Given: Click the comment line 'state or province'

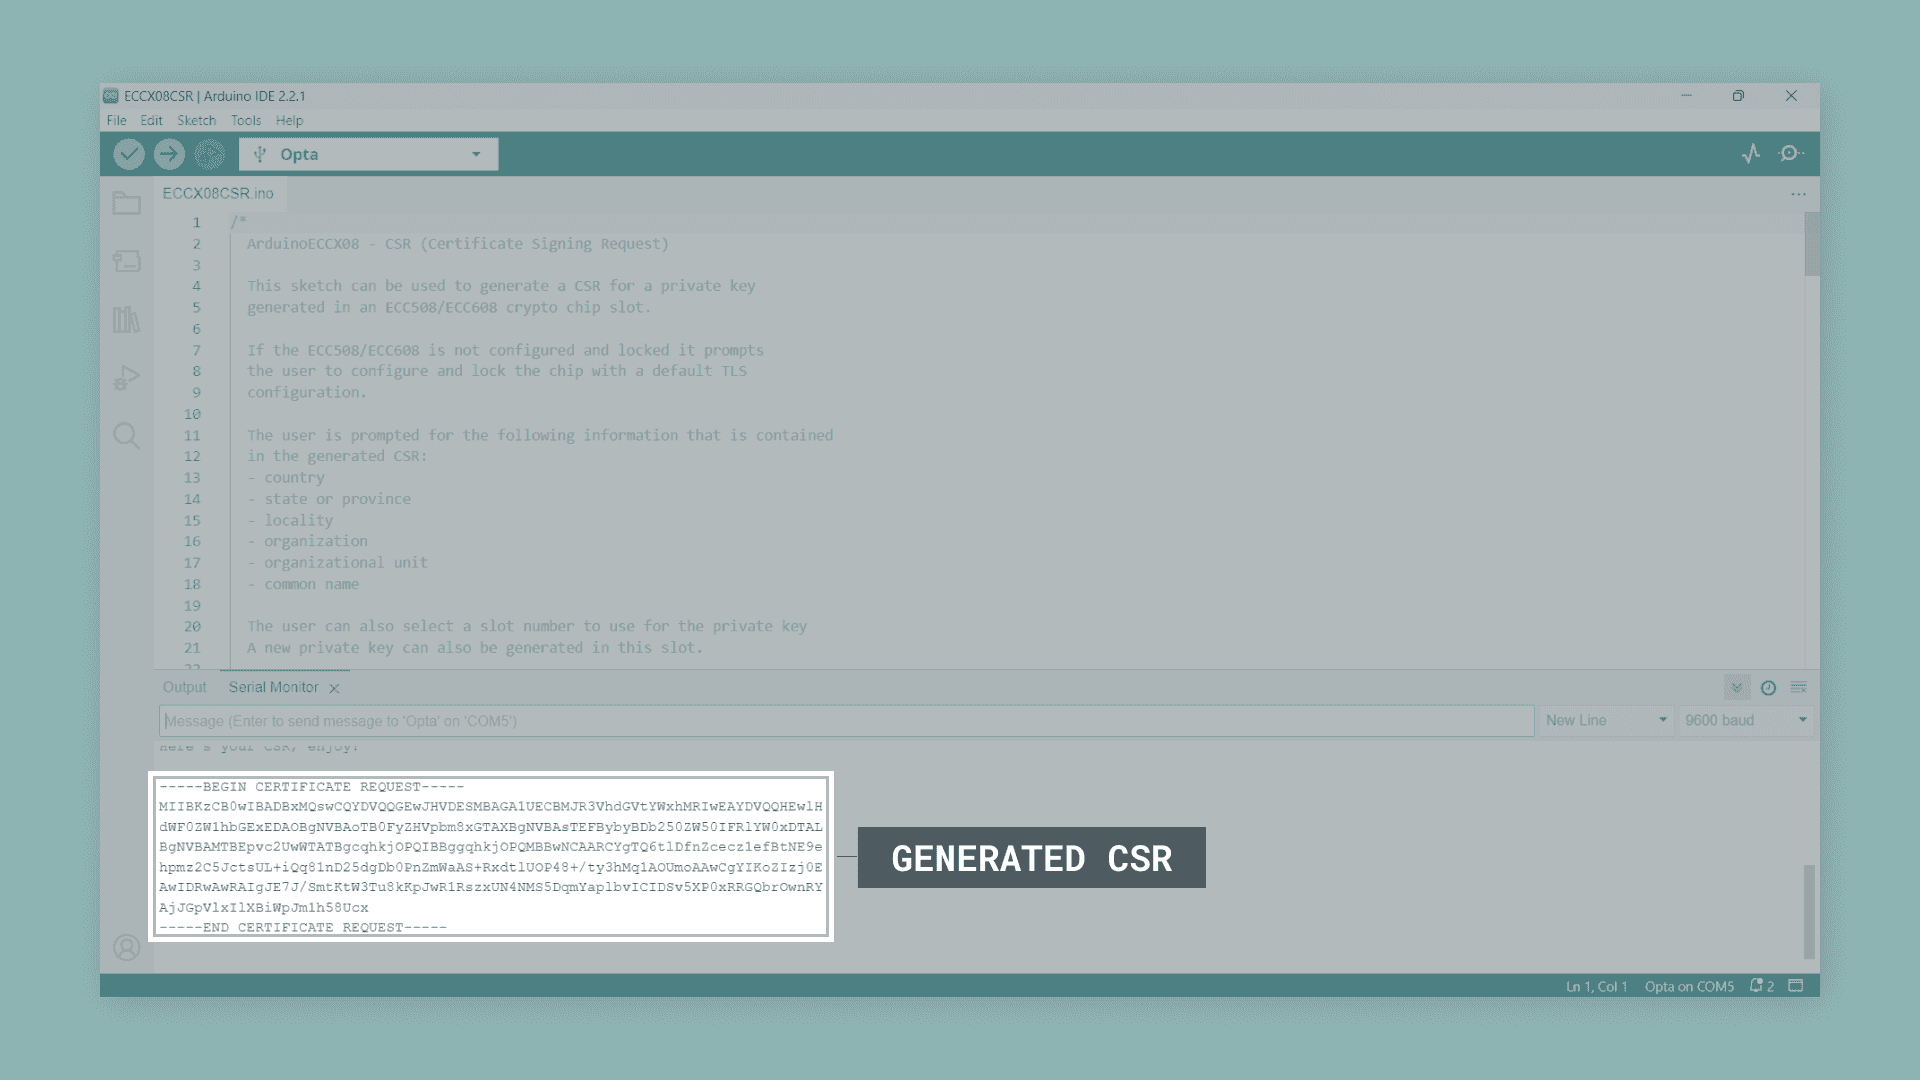Looking at the screenshot, I should (x=329, y=499).
